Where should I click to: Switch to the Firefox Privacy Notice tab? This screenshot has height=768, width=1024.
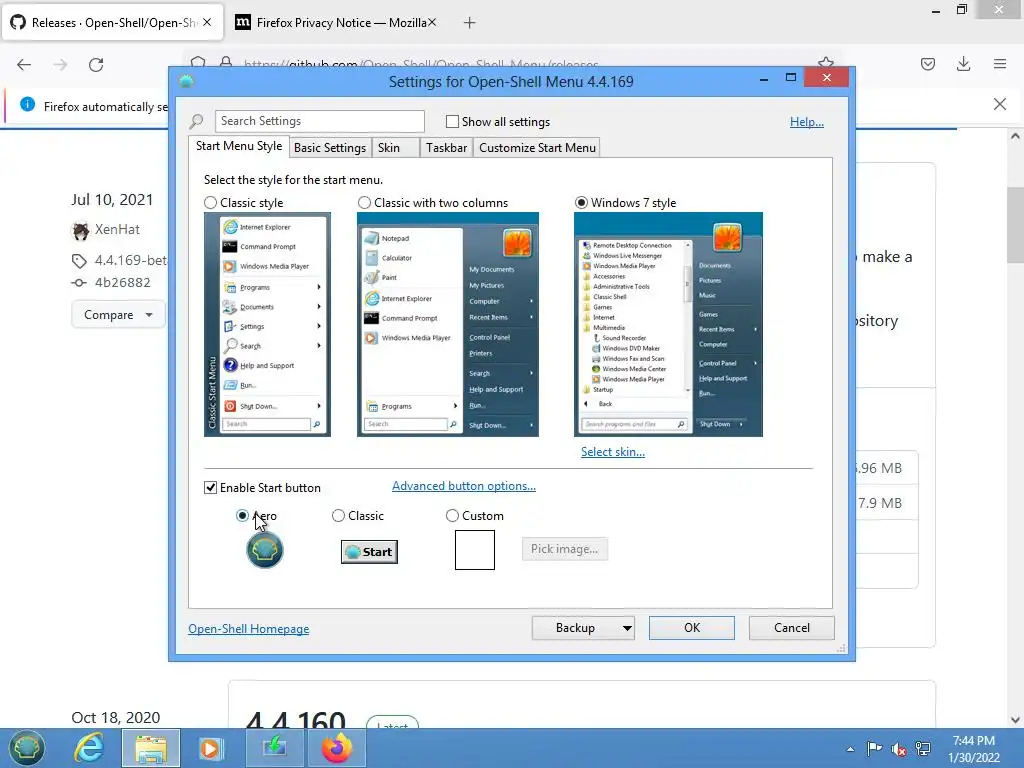click(336, 23)
